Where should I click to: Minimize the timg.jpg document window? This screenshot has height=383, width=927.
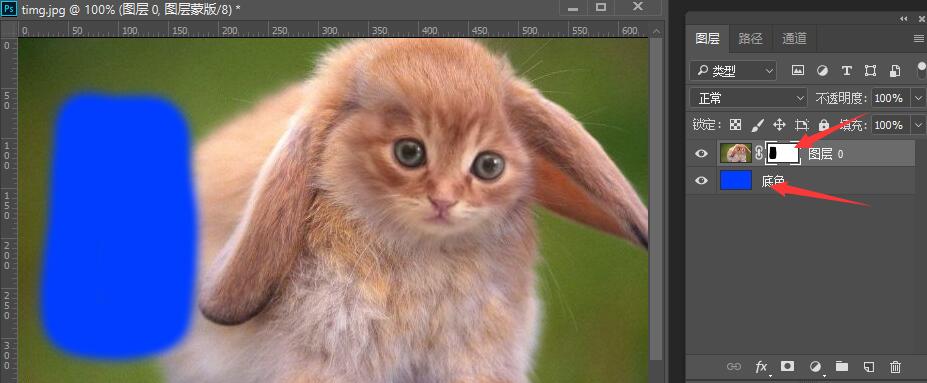[x=573, y=7]
